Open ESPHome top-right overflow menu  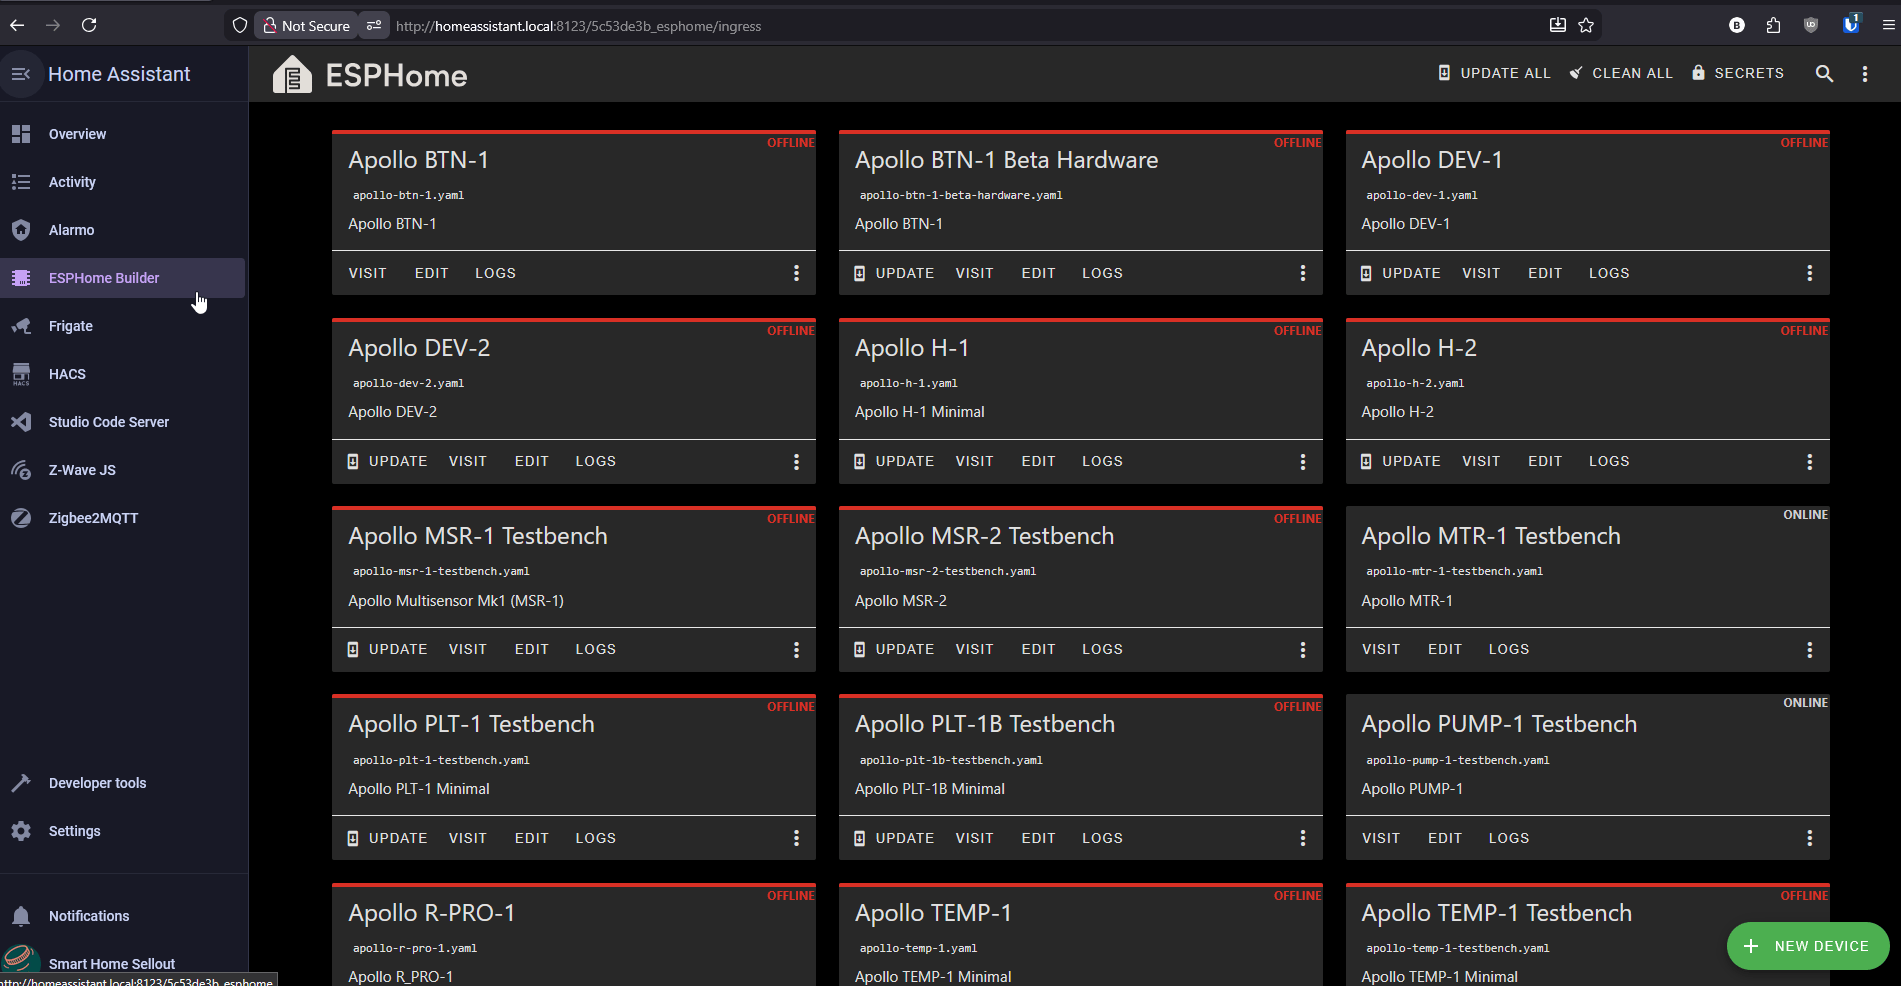pos(1865,73)
